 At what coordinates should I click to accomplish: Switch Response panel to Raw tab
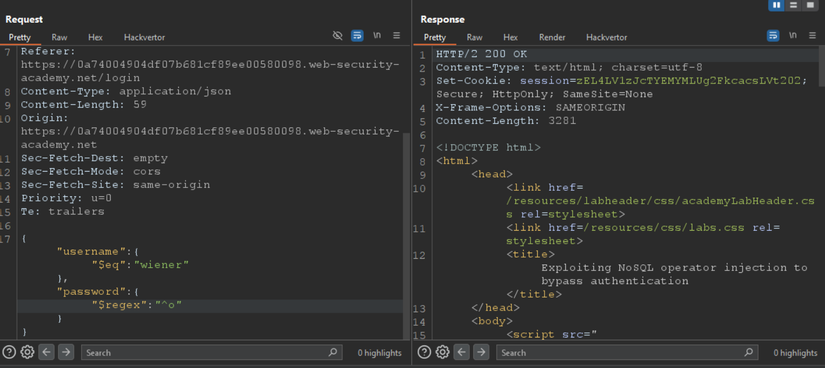474,37
